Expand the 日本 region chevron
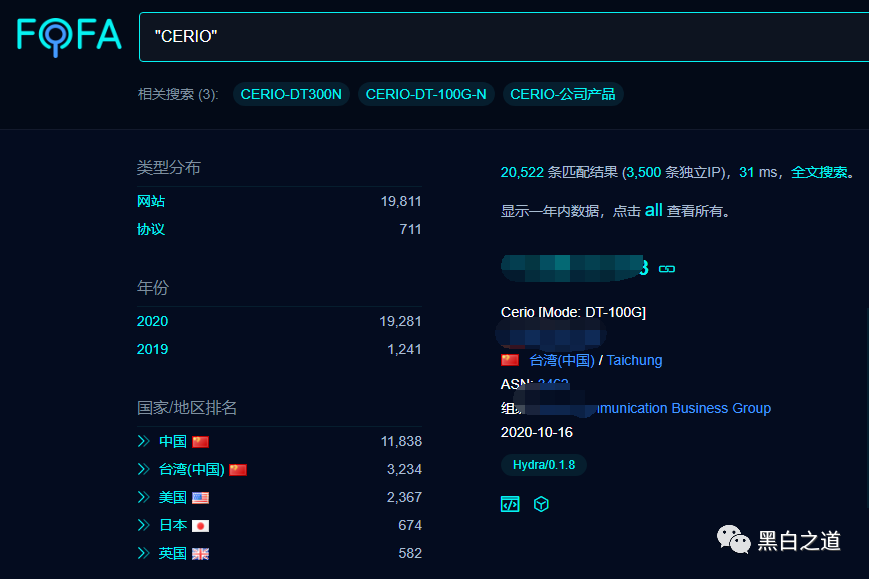This screenshot has width=869, height=579. click(144, 525)
